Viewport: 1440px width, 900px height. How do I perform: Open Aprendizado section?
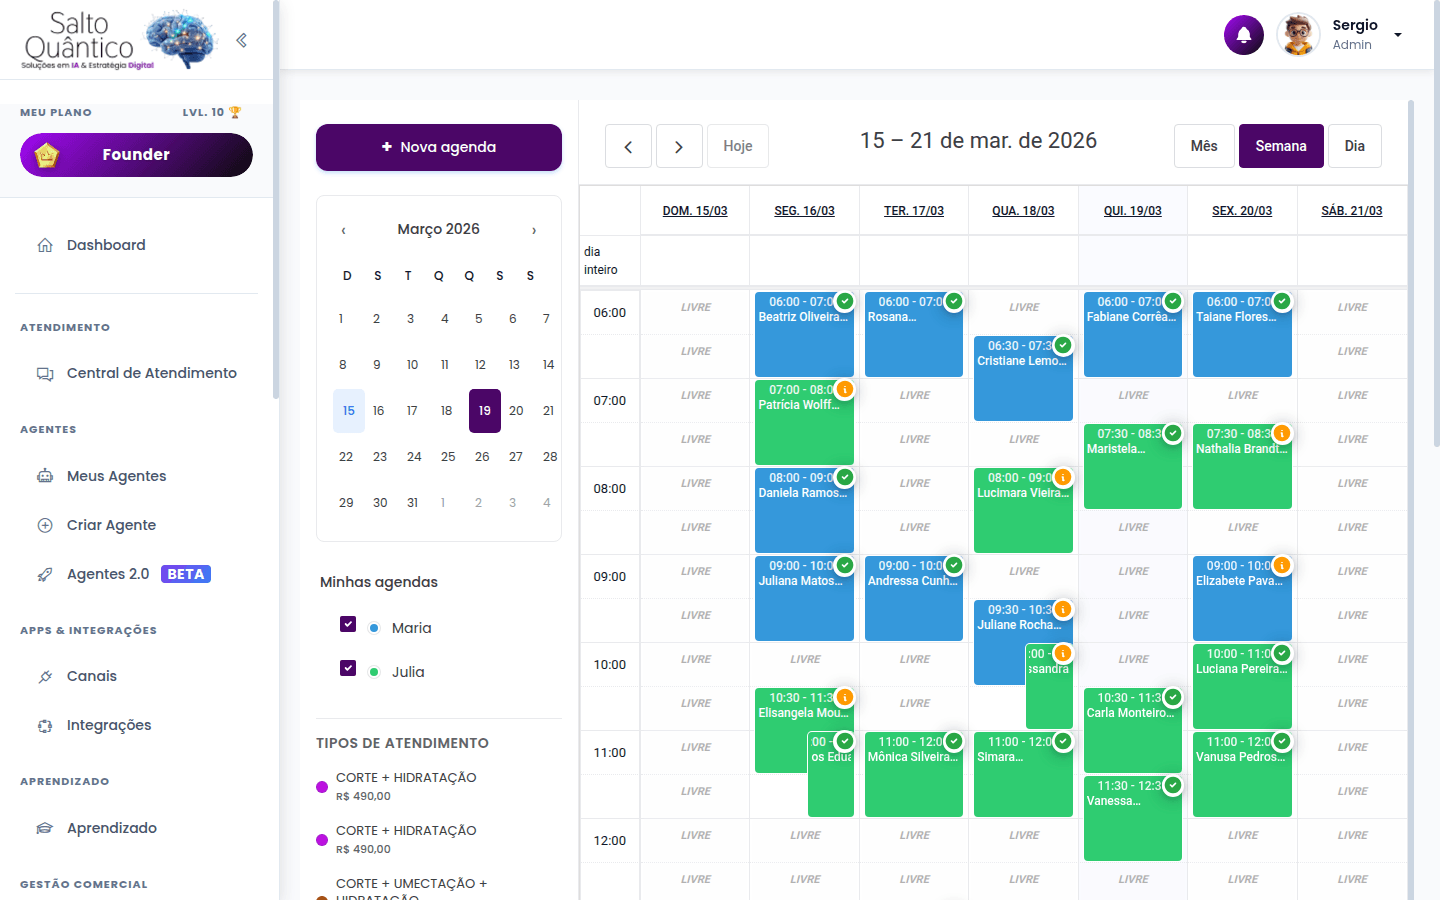112,828
